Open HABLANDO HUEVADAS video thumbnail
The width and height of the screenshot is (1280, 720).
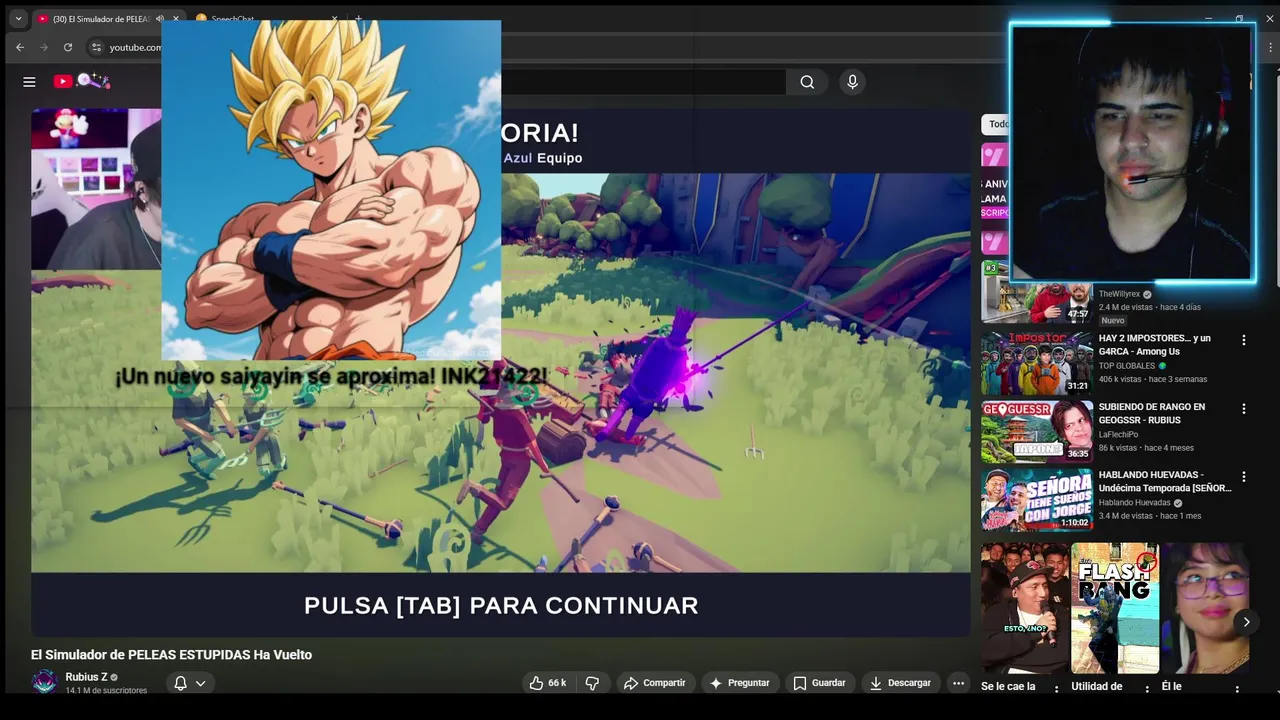(1037, 500)
